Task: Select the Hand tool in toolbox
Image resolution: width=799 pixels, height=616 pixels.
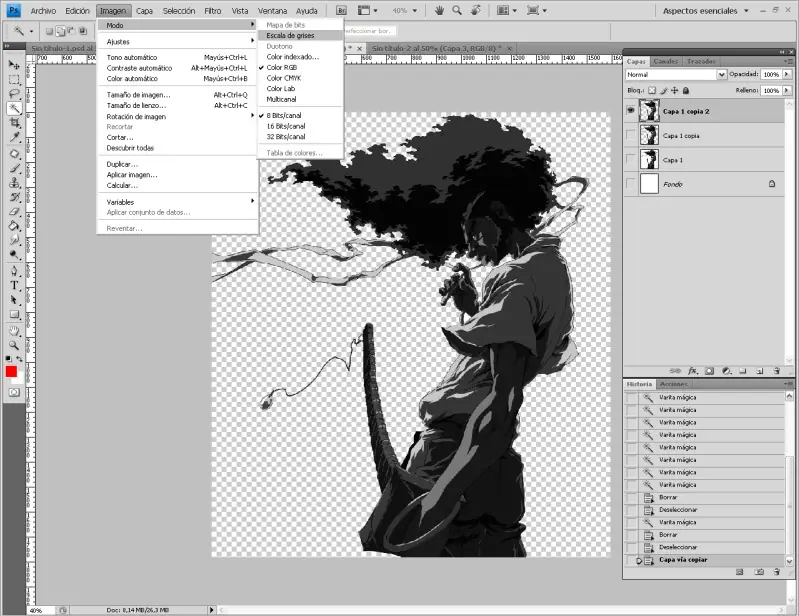Action: click(x=14, y=331)
